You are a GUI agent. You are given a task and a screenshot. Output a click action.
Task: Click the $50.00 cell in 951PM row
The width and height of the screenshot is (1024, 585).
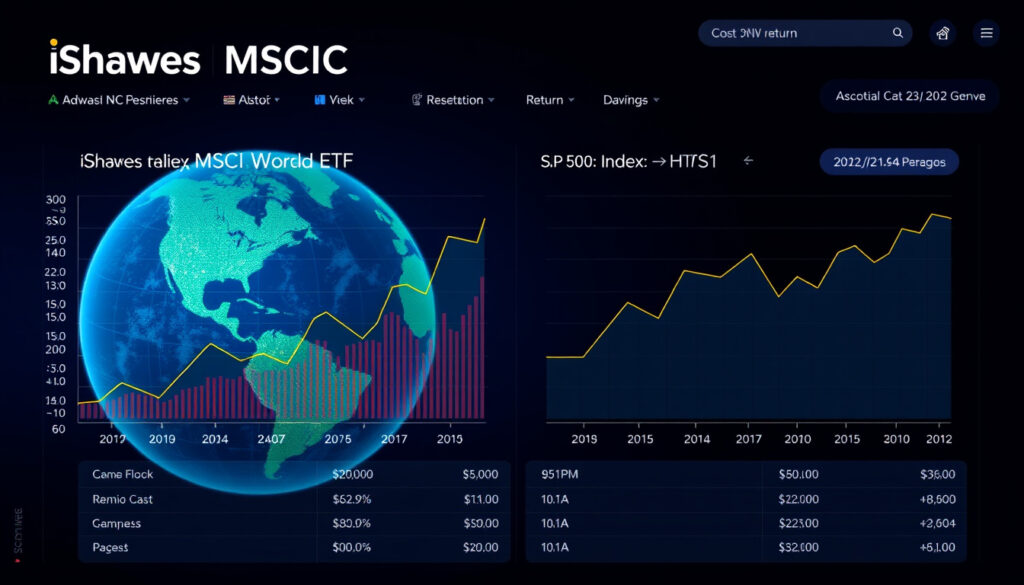coord(798,475)
